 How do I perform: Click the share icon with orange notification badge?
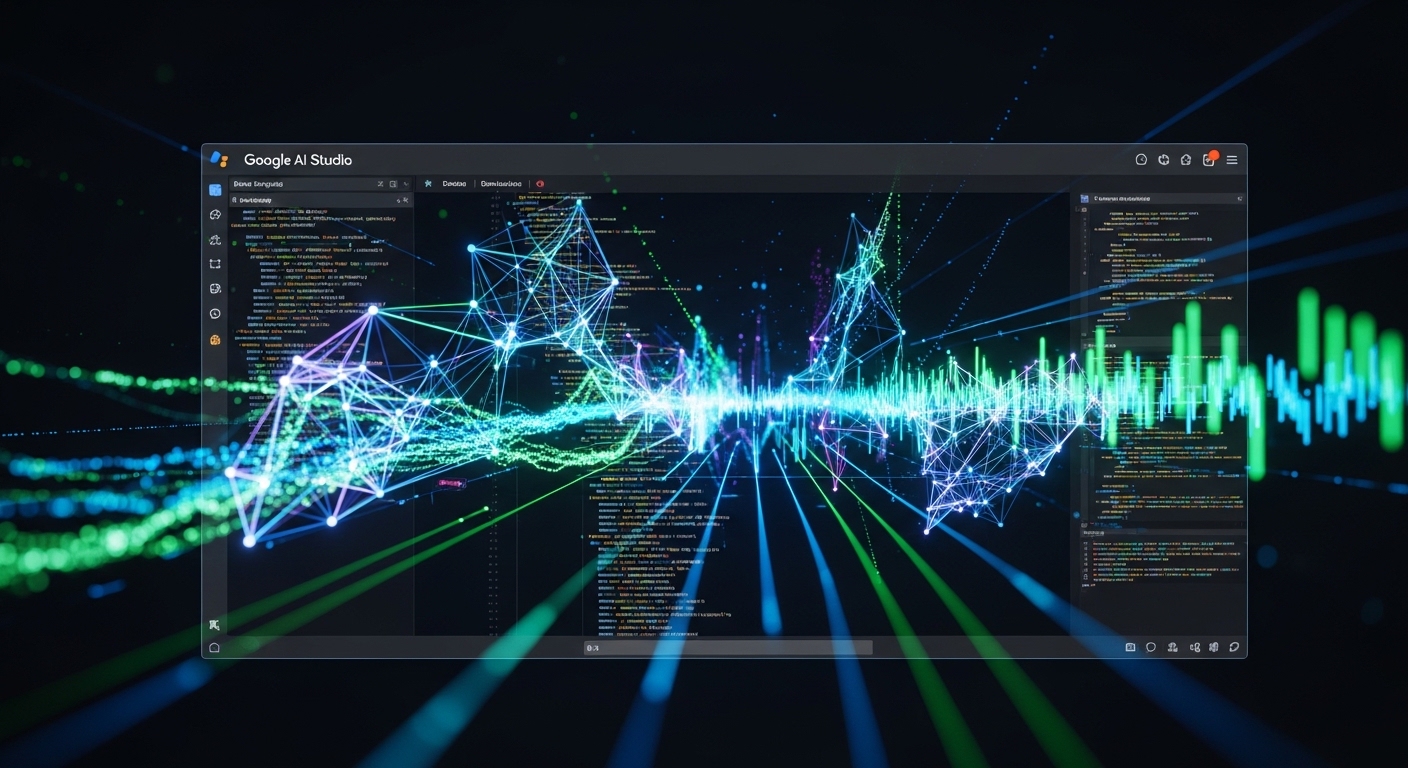1208,159
